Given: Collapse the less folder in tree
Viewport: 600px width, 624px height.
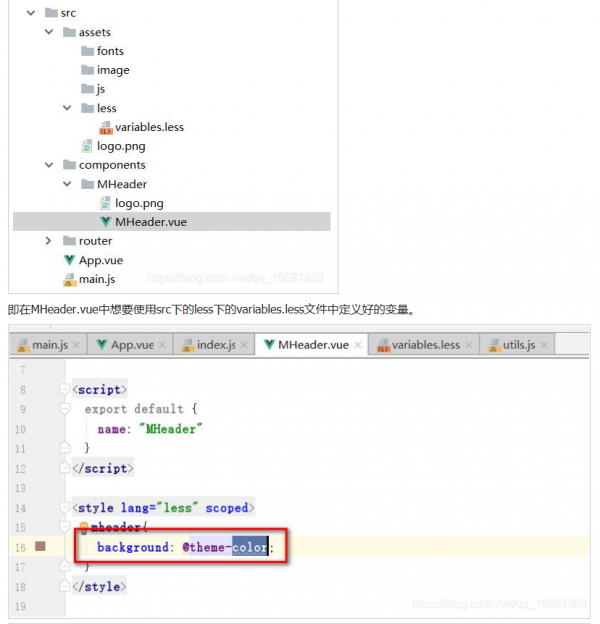Looking at the screenshot, I should [x=66, y=108].
